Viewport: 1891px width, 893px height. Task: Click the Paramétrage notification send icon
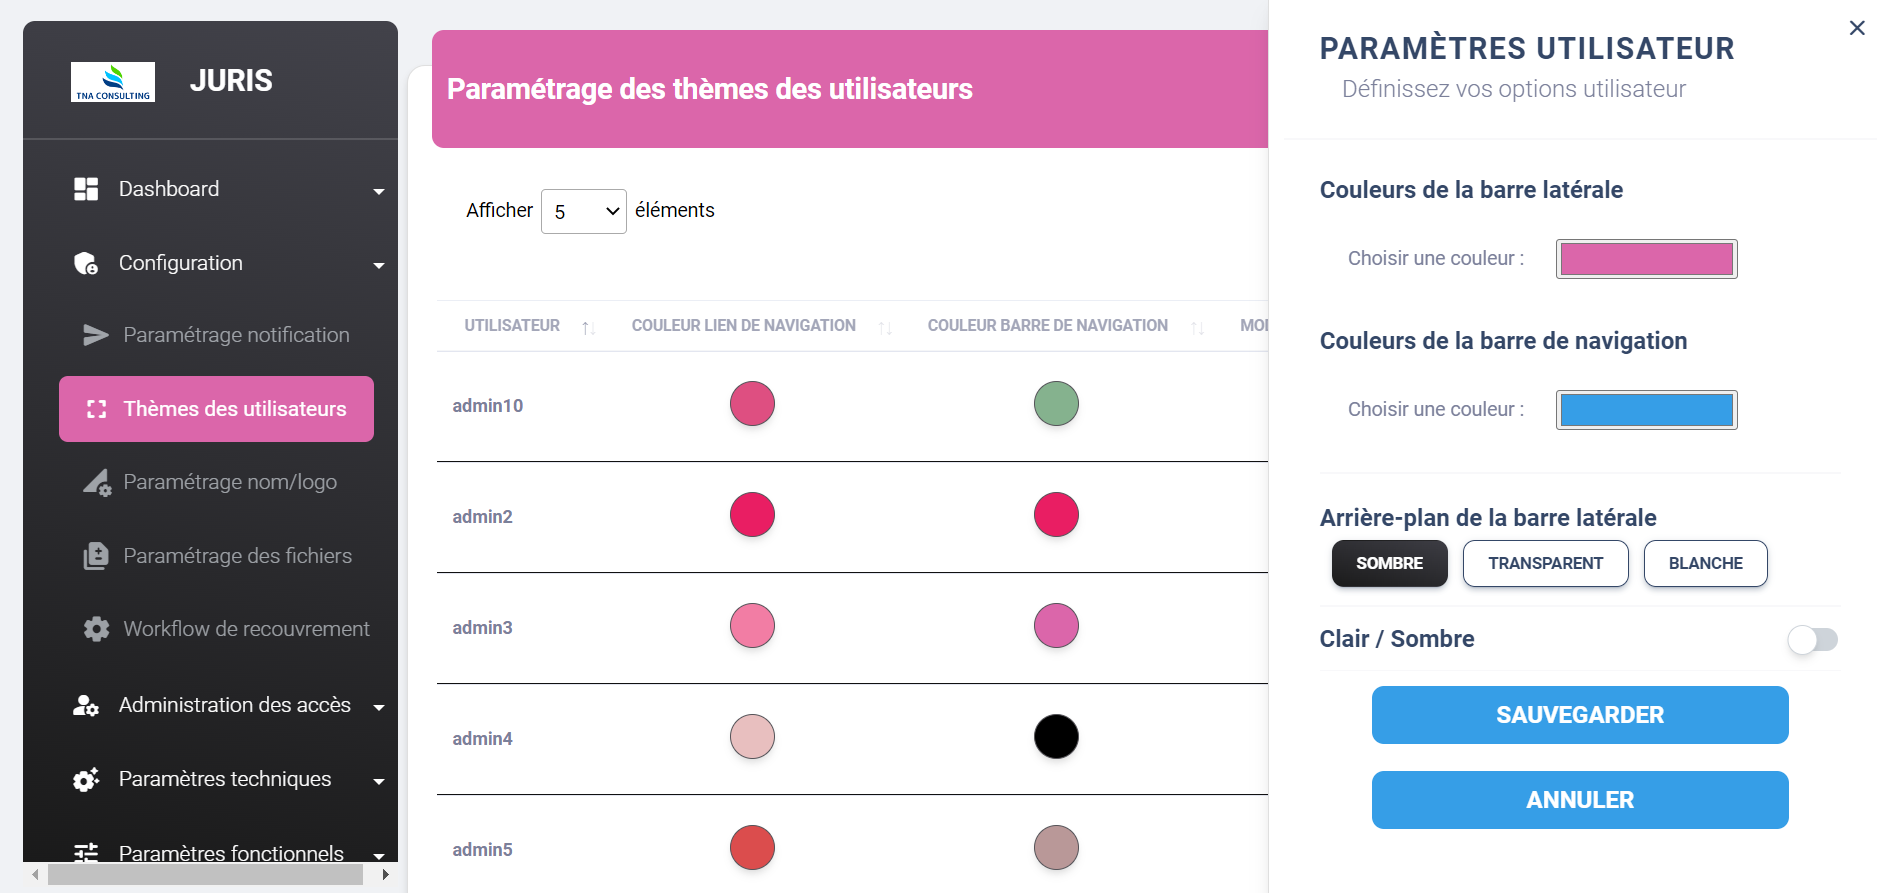tap(95, 335)
